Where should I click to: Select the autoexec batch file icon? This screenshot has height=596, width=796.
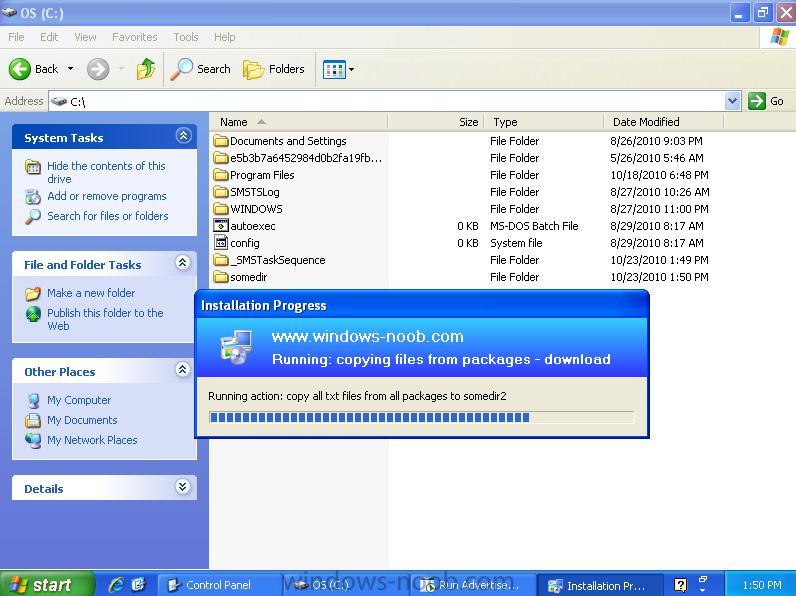[x=221, y=226]
